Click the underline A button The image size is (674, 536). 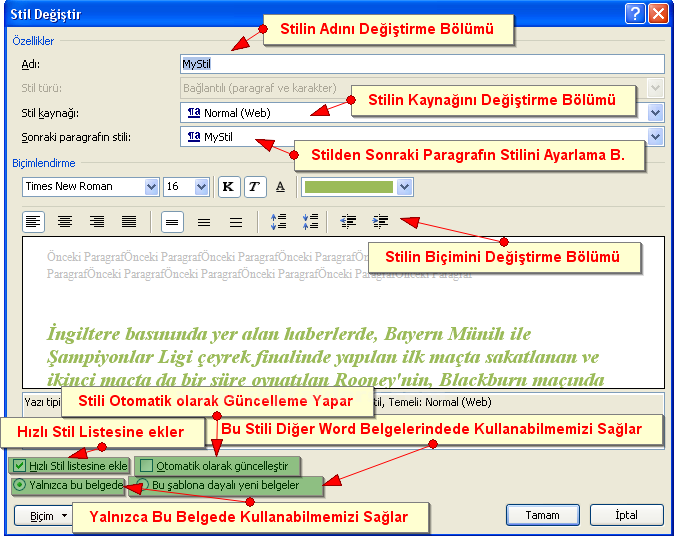click(280, 187)
